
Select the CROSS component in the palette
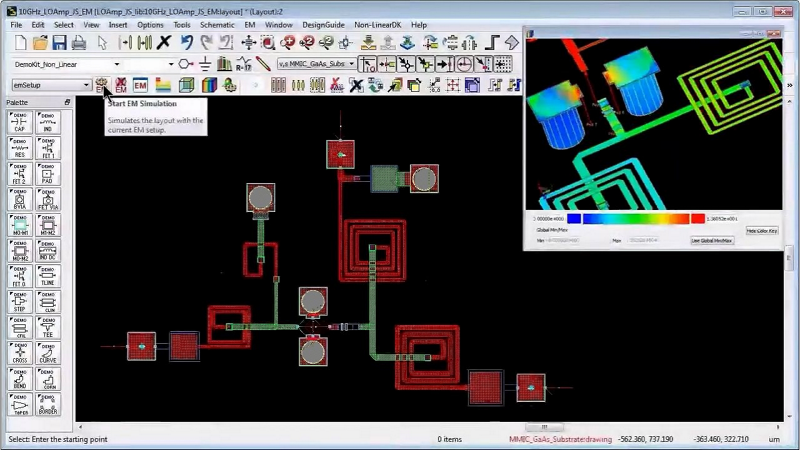coord(19,353)
